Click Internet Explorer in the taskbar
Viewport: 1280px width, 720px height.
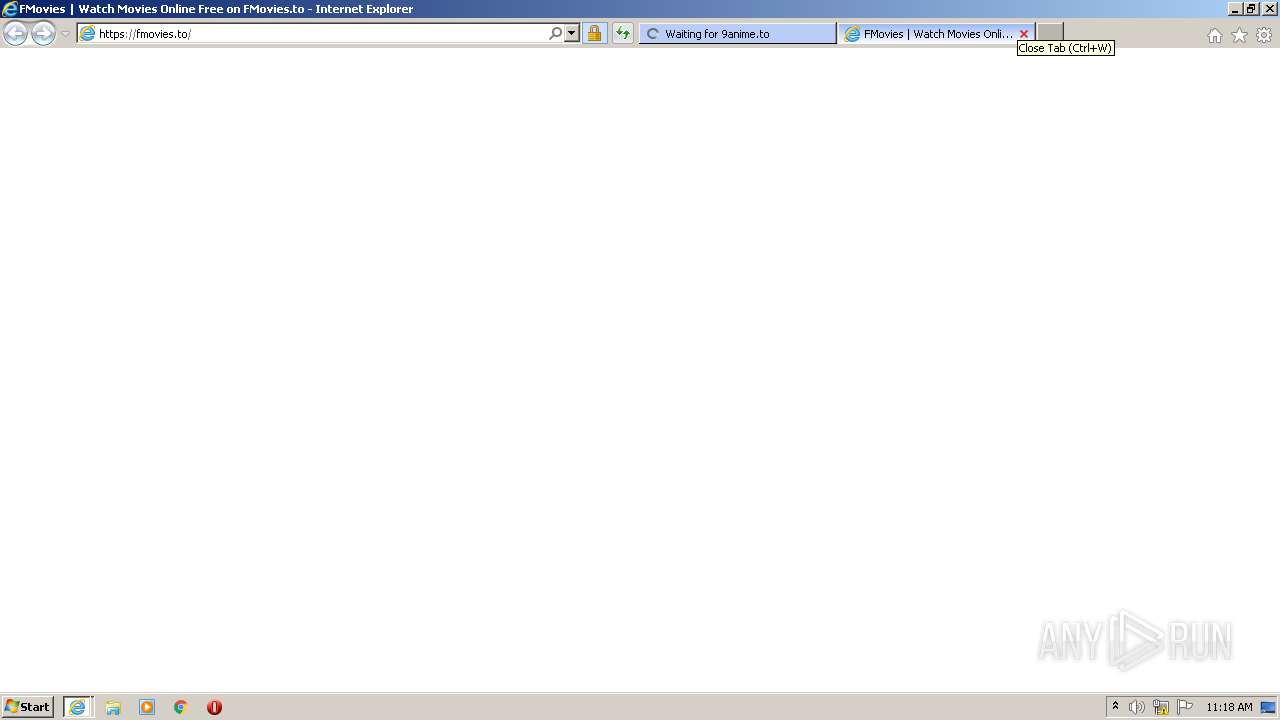click(78, 707)
